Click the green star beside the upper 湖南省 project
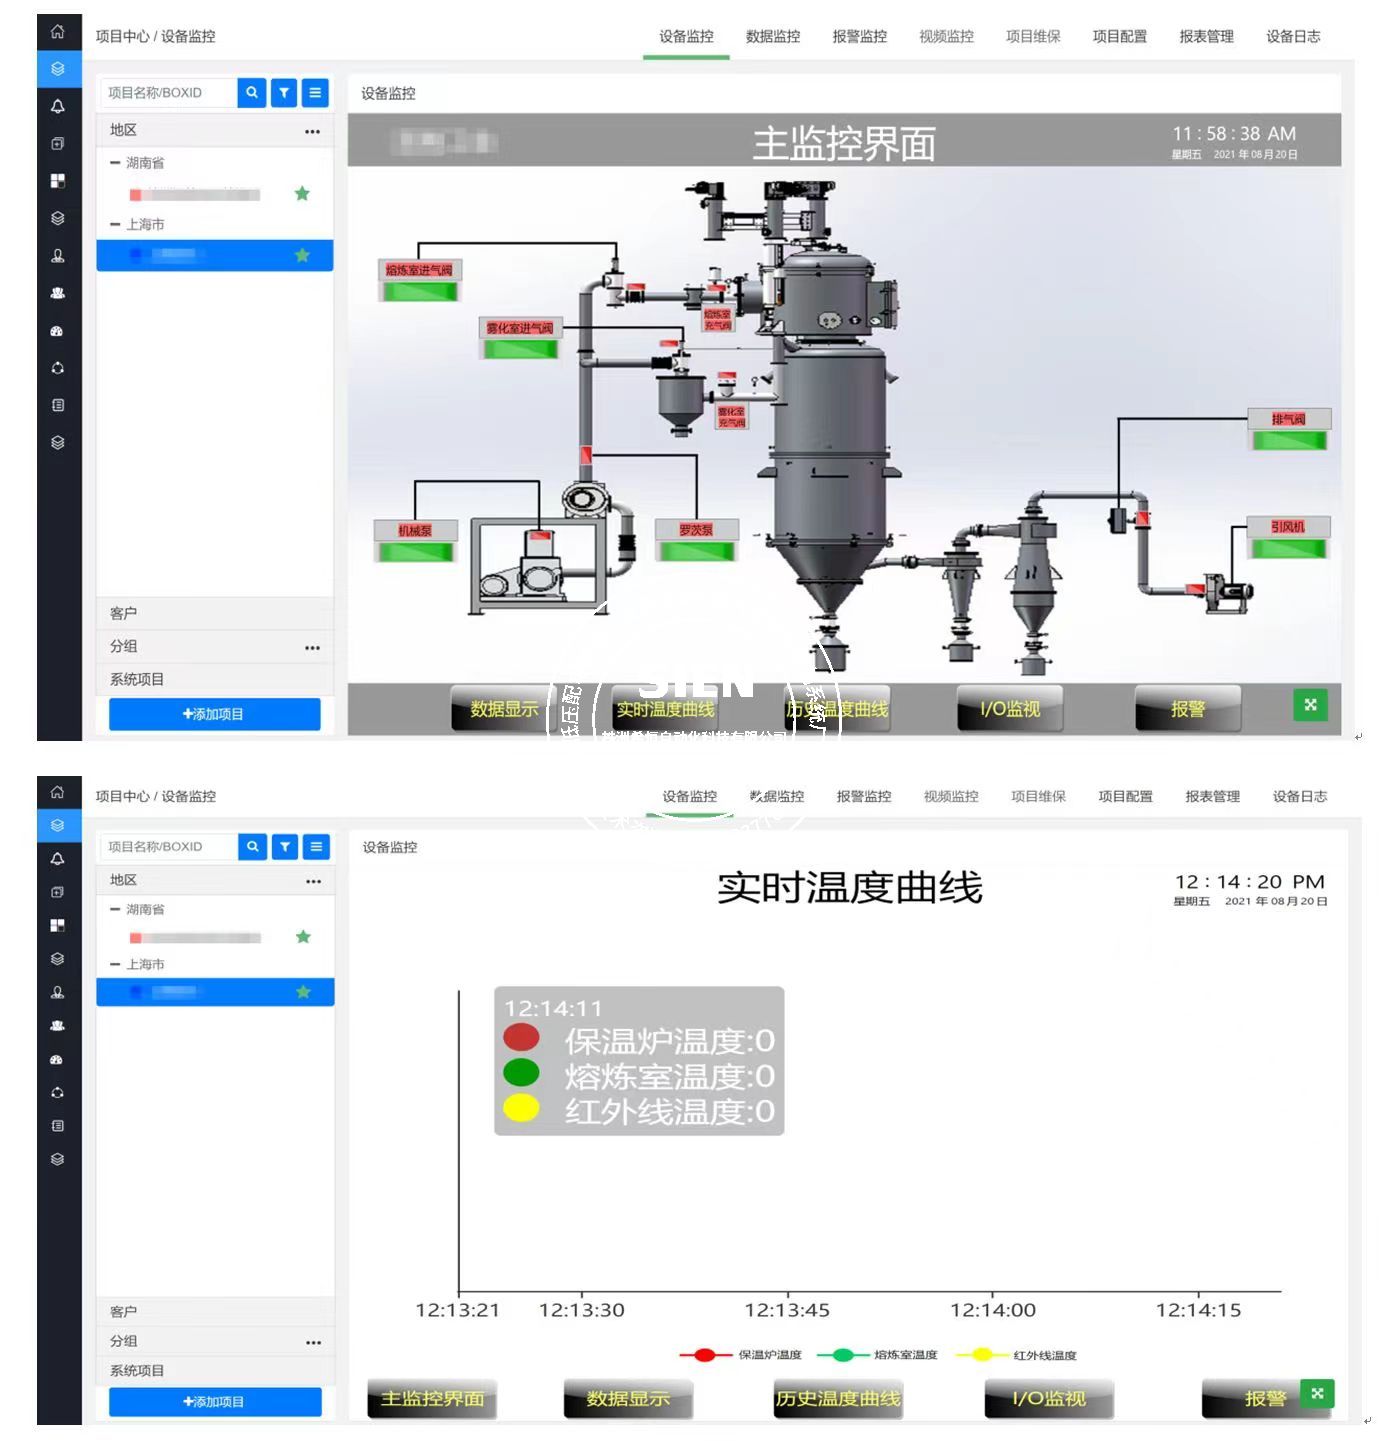The width and height of the screenshot is (1389, 1441). coord(302,194)
